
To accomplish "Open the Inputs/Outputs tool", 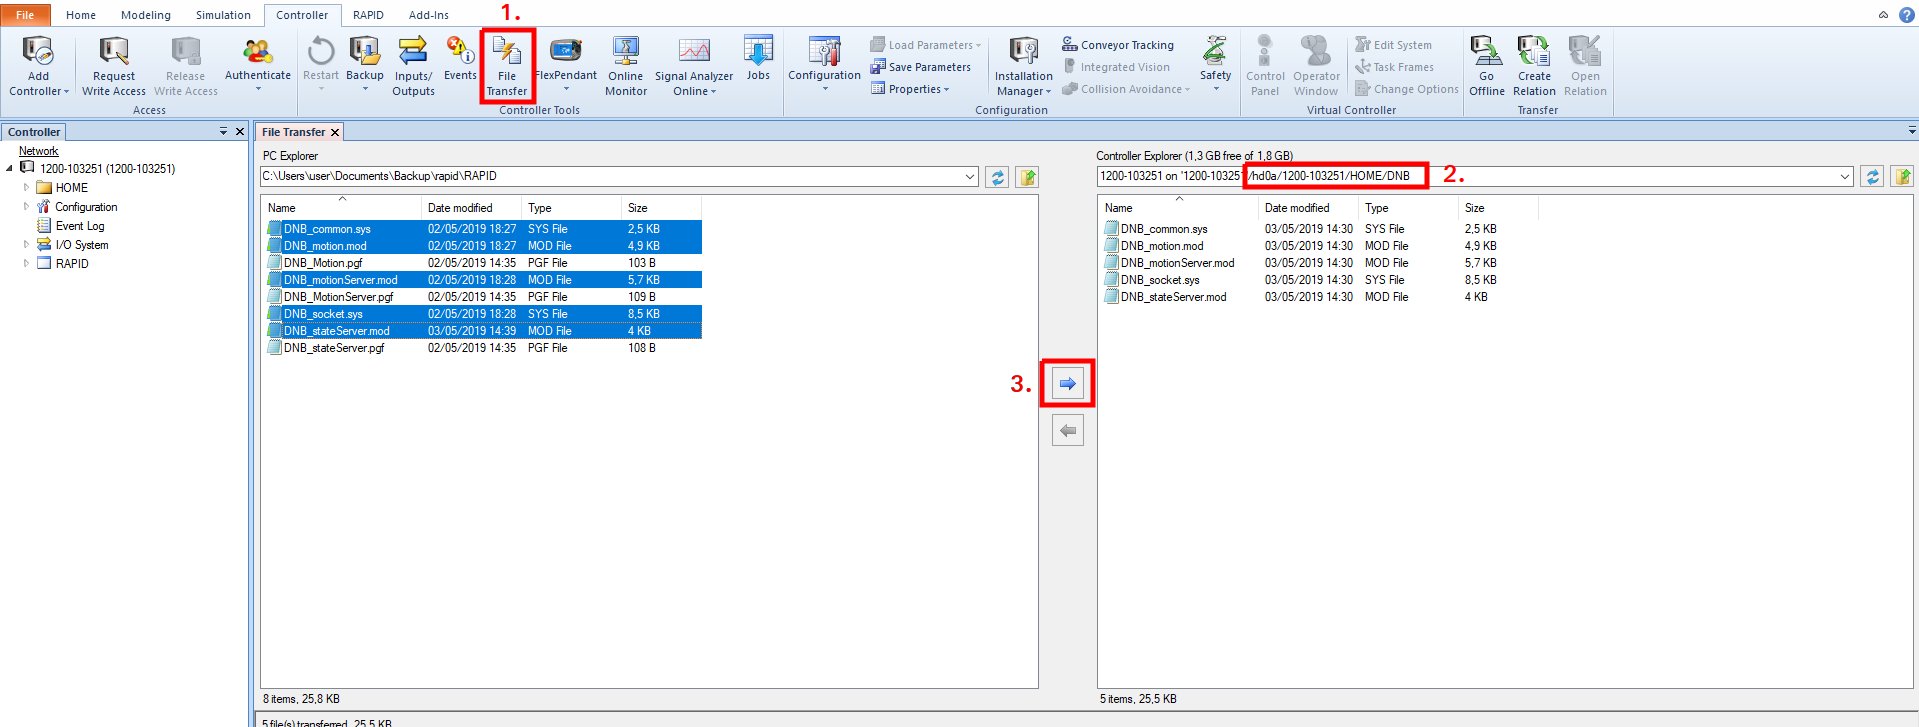I will 413,66.
